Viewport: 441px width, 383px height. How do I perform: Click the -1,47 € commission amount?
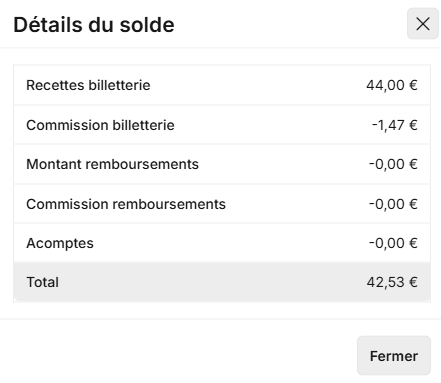point(394,125)
